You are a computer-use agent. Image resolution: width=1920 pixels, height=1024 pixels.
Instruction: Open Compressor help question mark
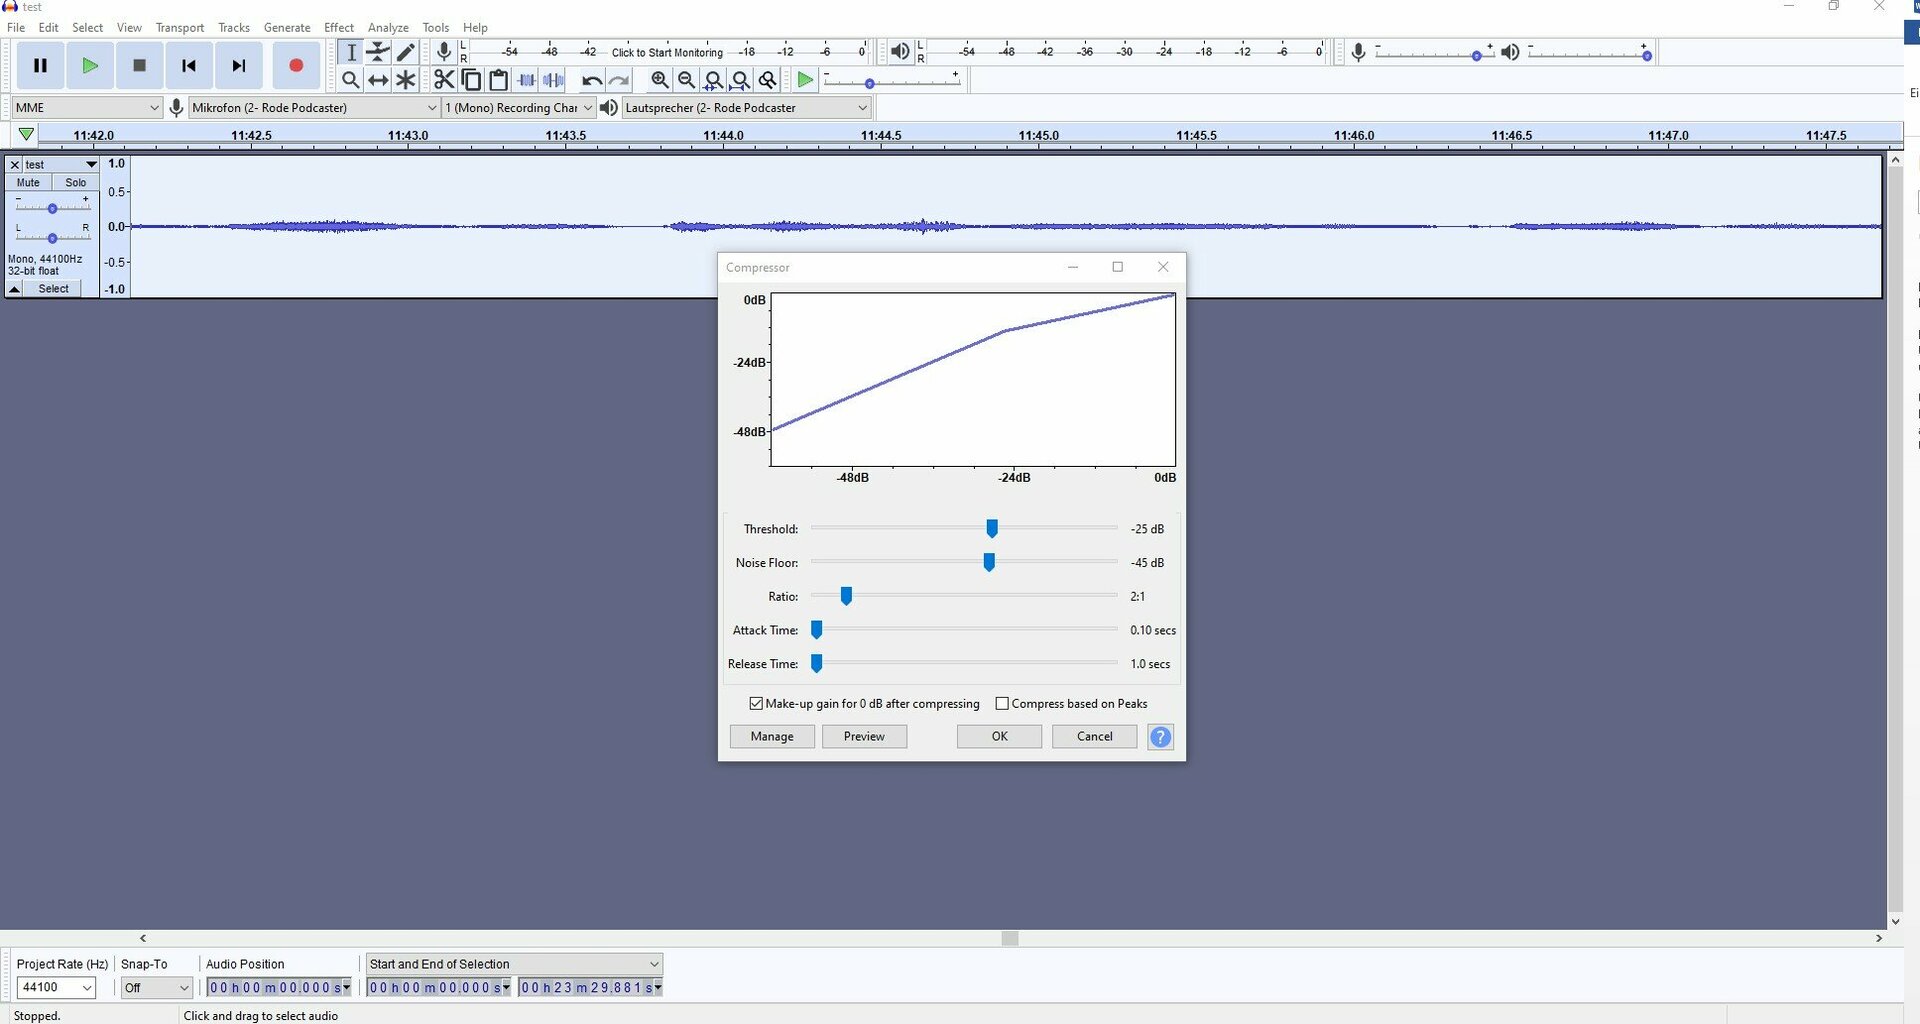1160,737
